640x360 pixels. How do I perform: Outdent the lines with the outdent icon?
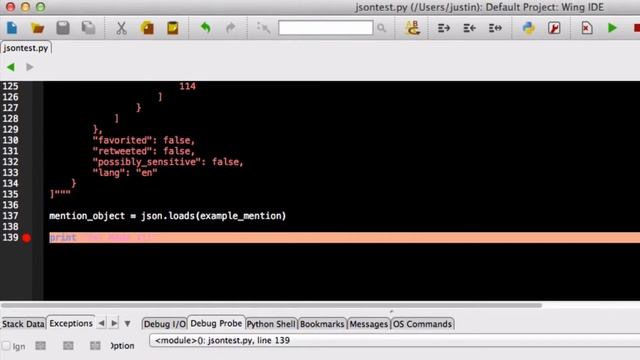(469, 28)
